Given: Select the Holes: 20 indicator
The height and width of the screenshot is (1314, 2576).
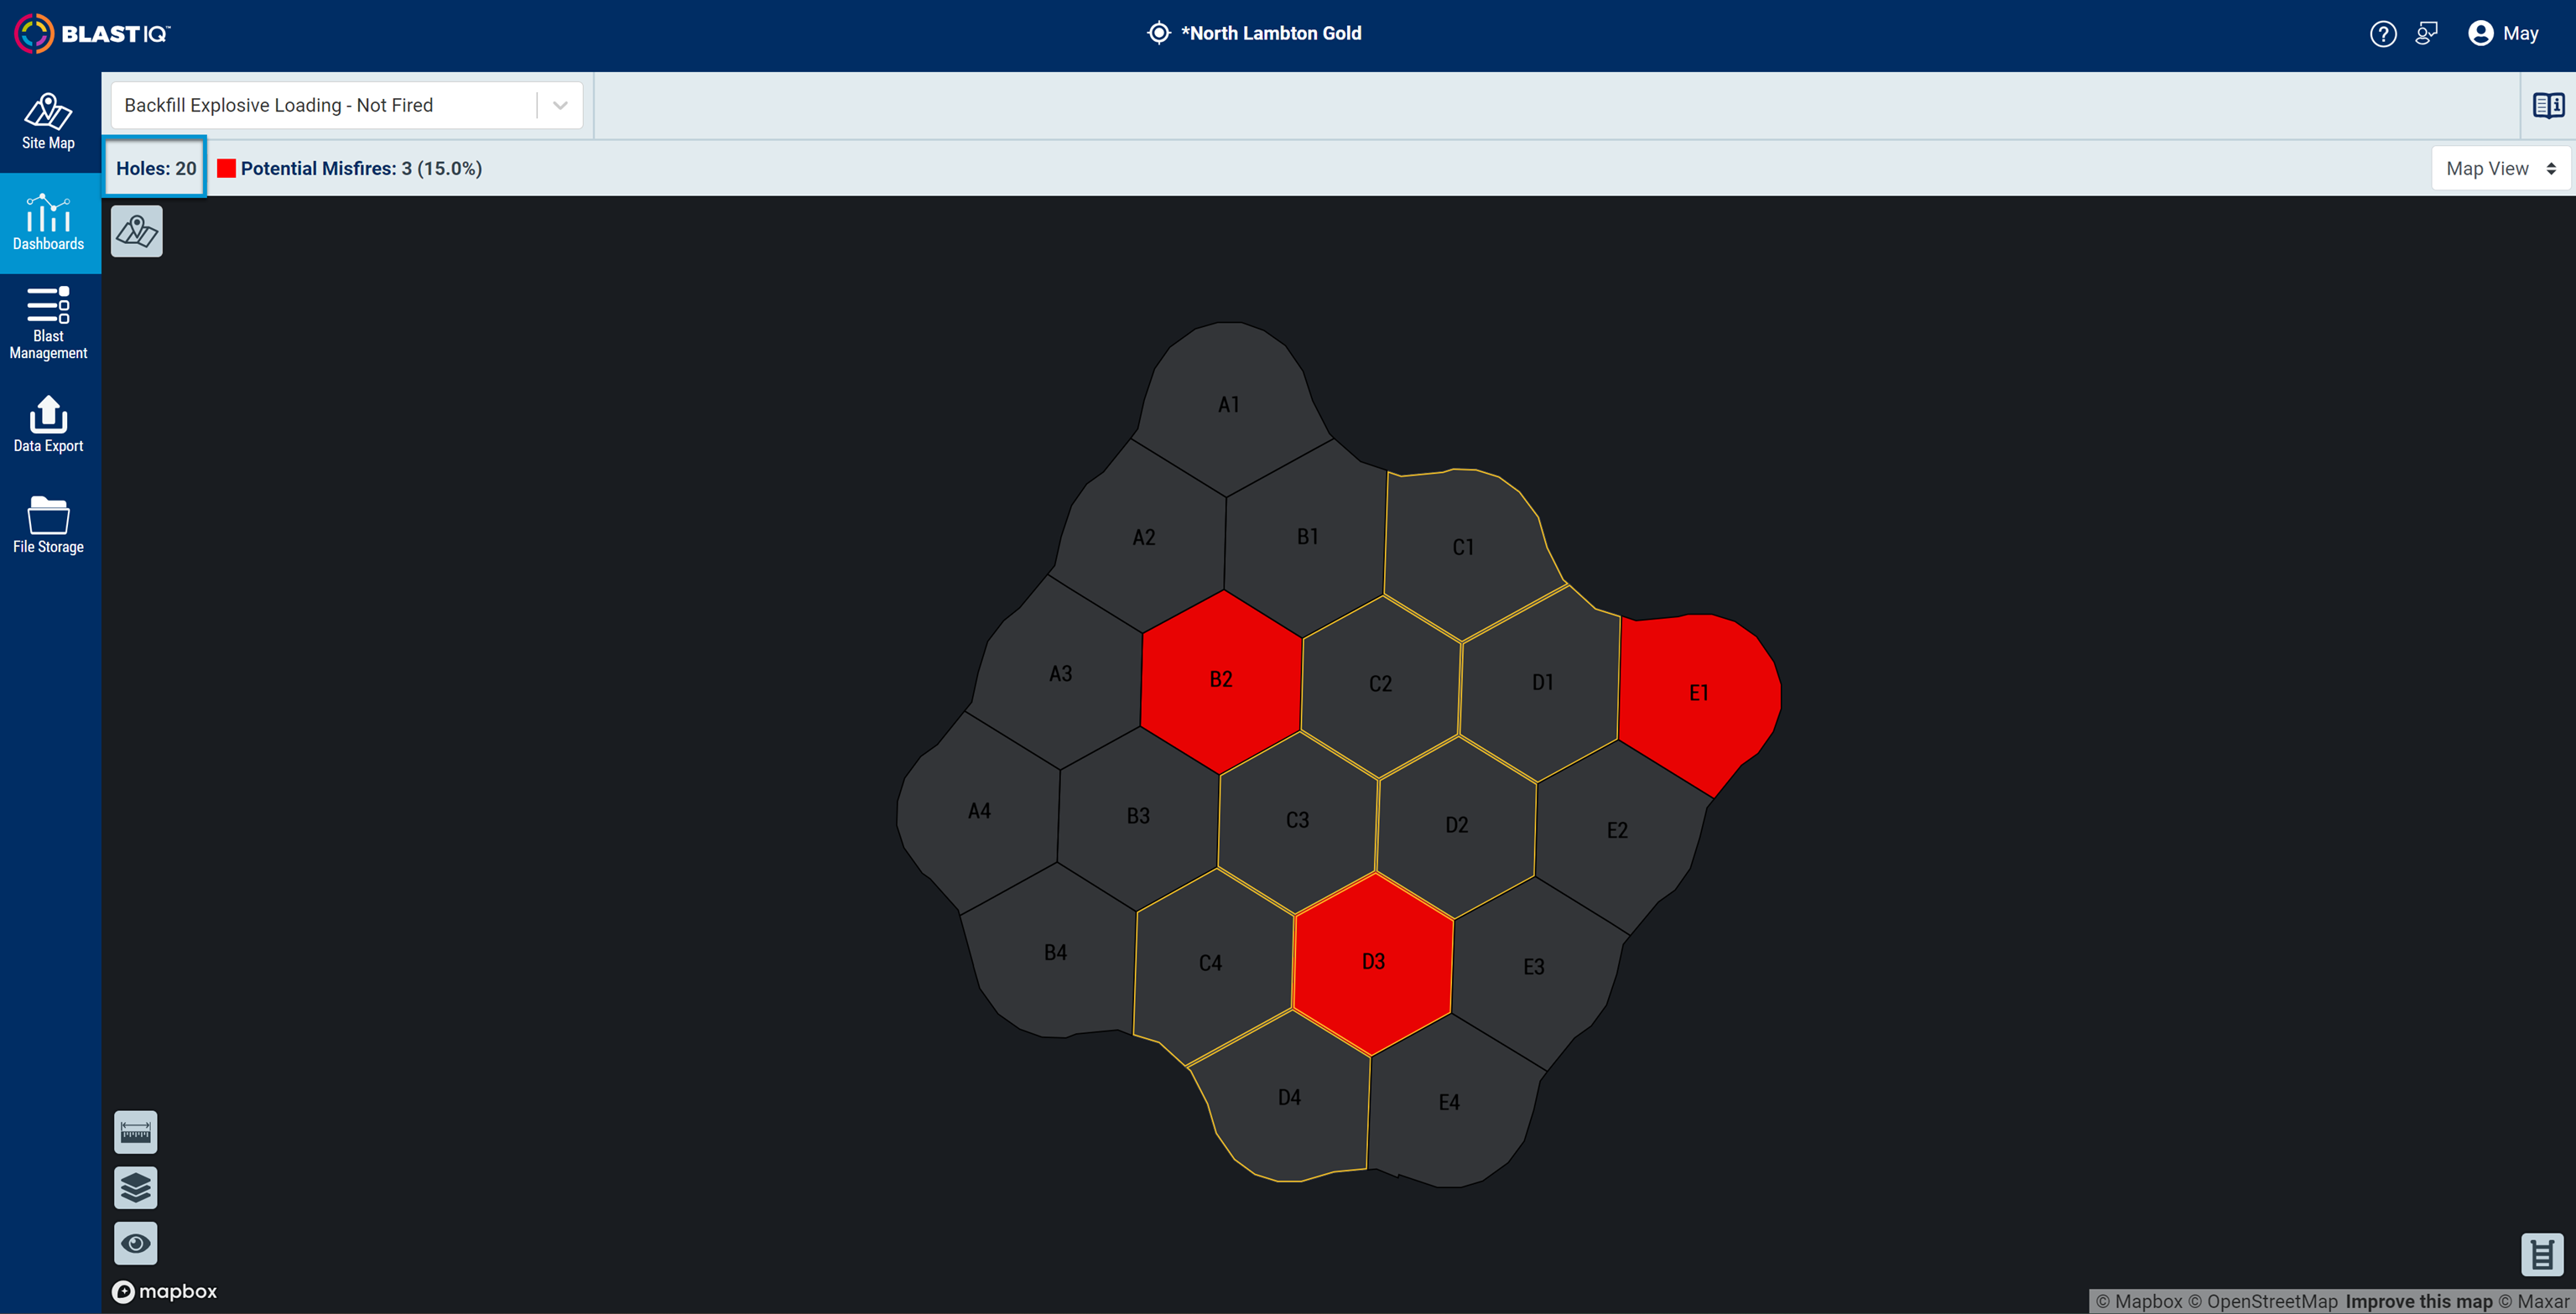Looking at the screenshot, I should click(x=156, y=168).
